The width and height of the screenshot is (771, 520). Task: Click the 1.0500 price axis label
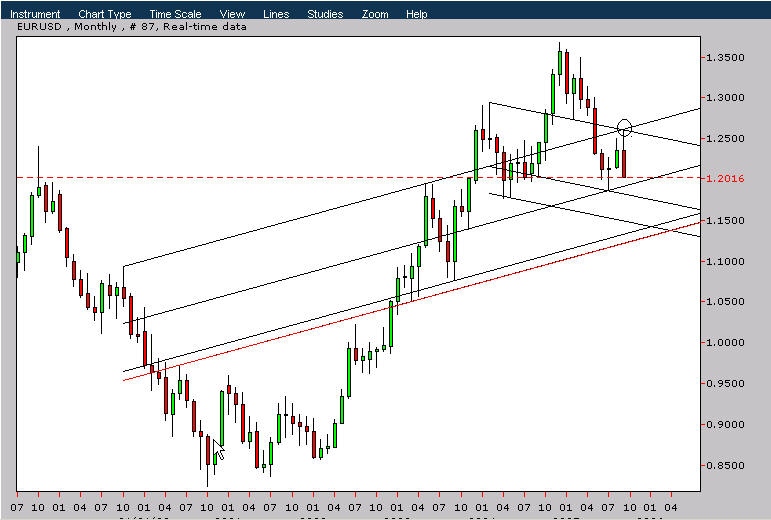[725, 301]
